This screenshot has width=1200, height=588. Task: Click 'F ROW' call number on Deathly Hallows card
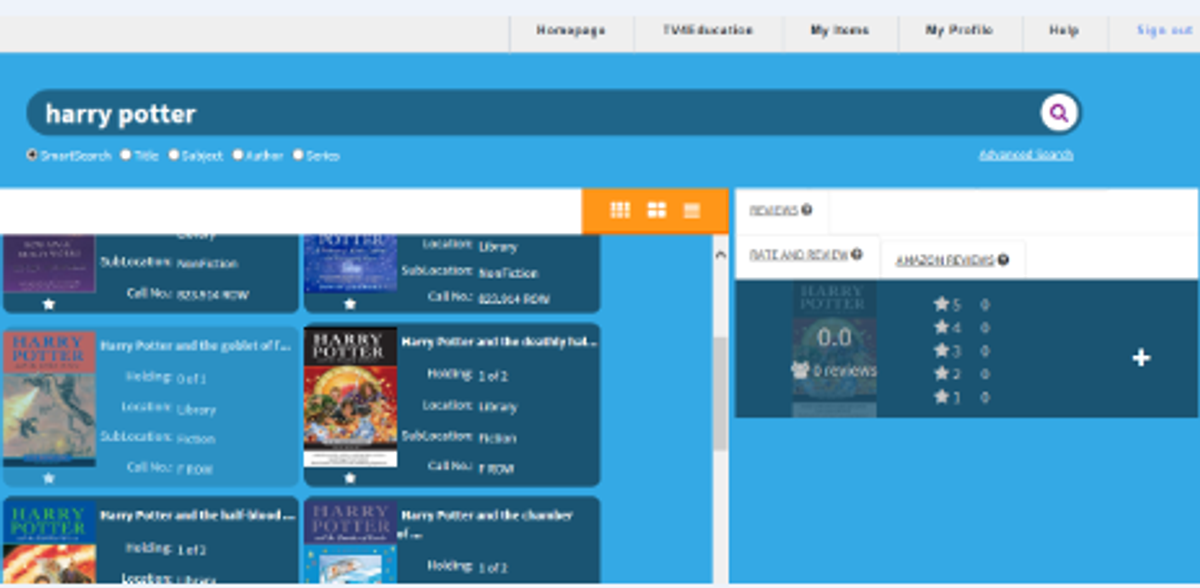point(495,468)
